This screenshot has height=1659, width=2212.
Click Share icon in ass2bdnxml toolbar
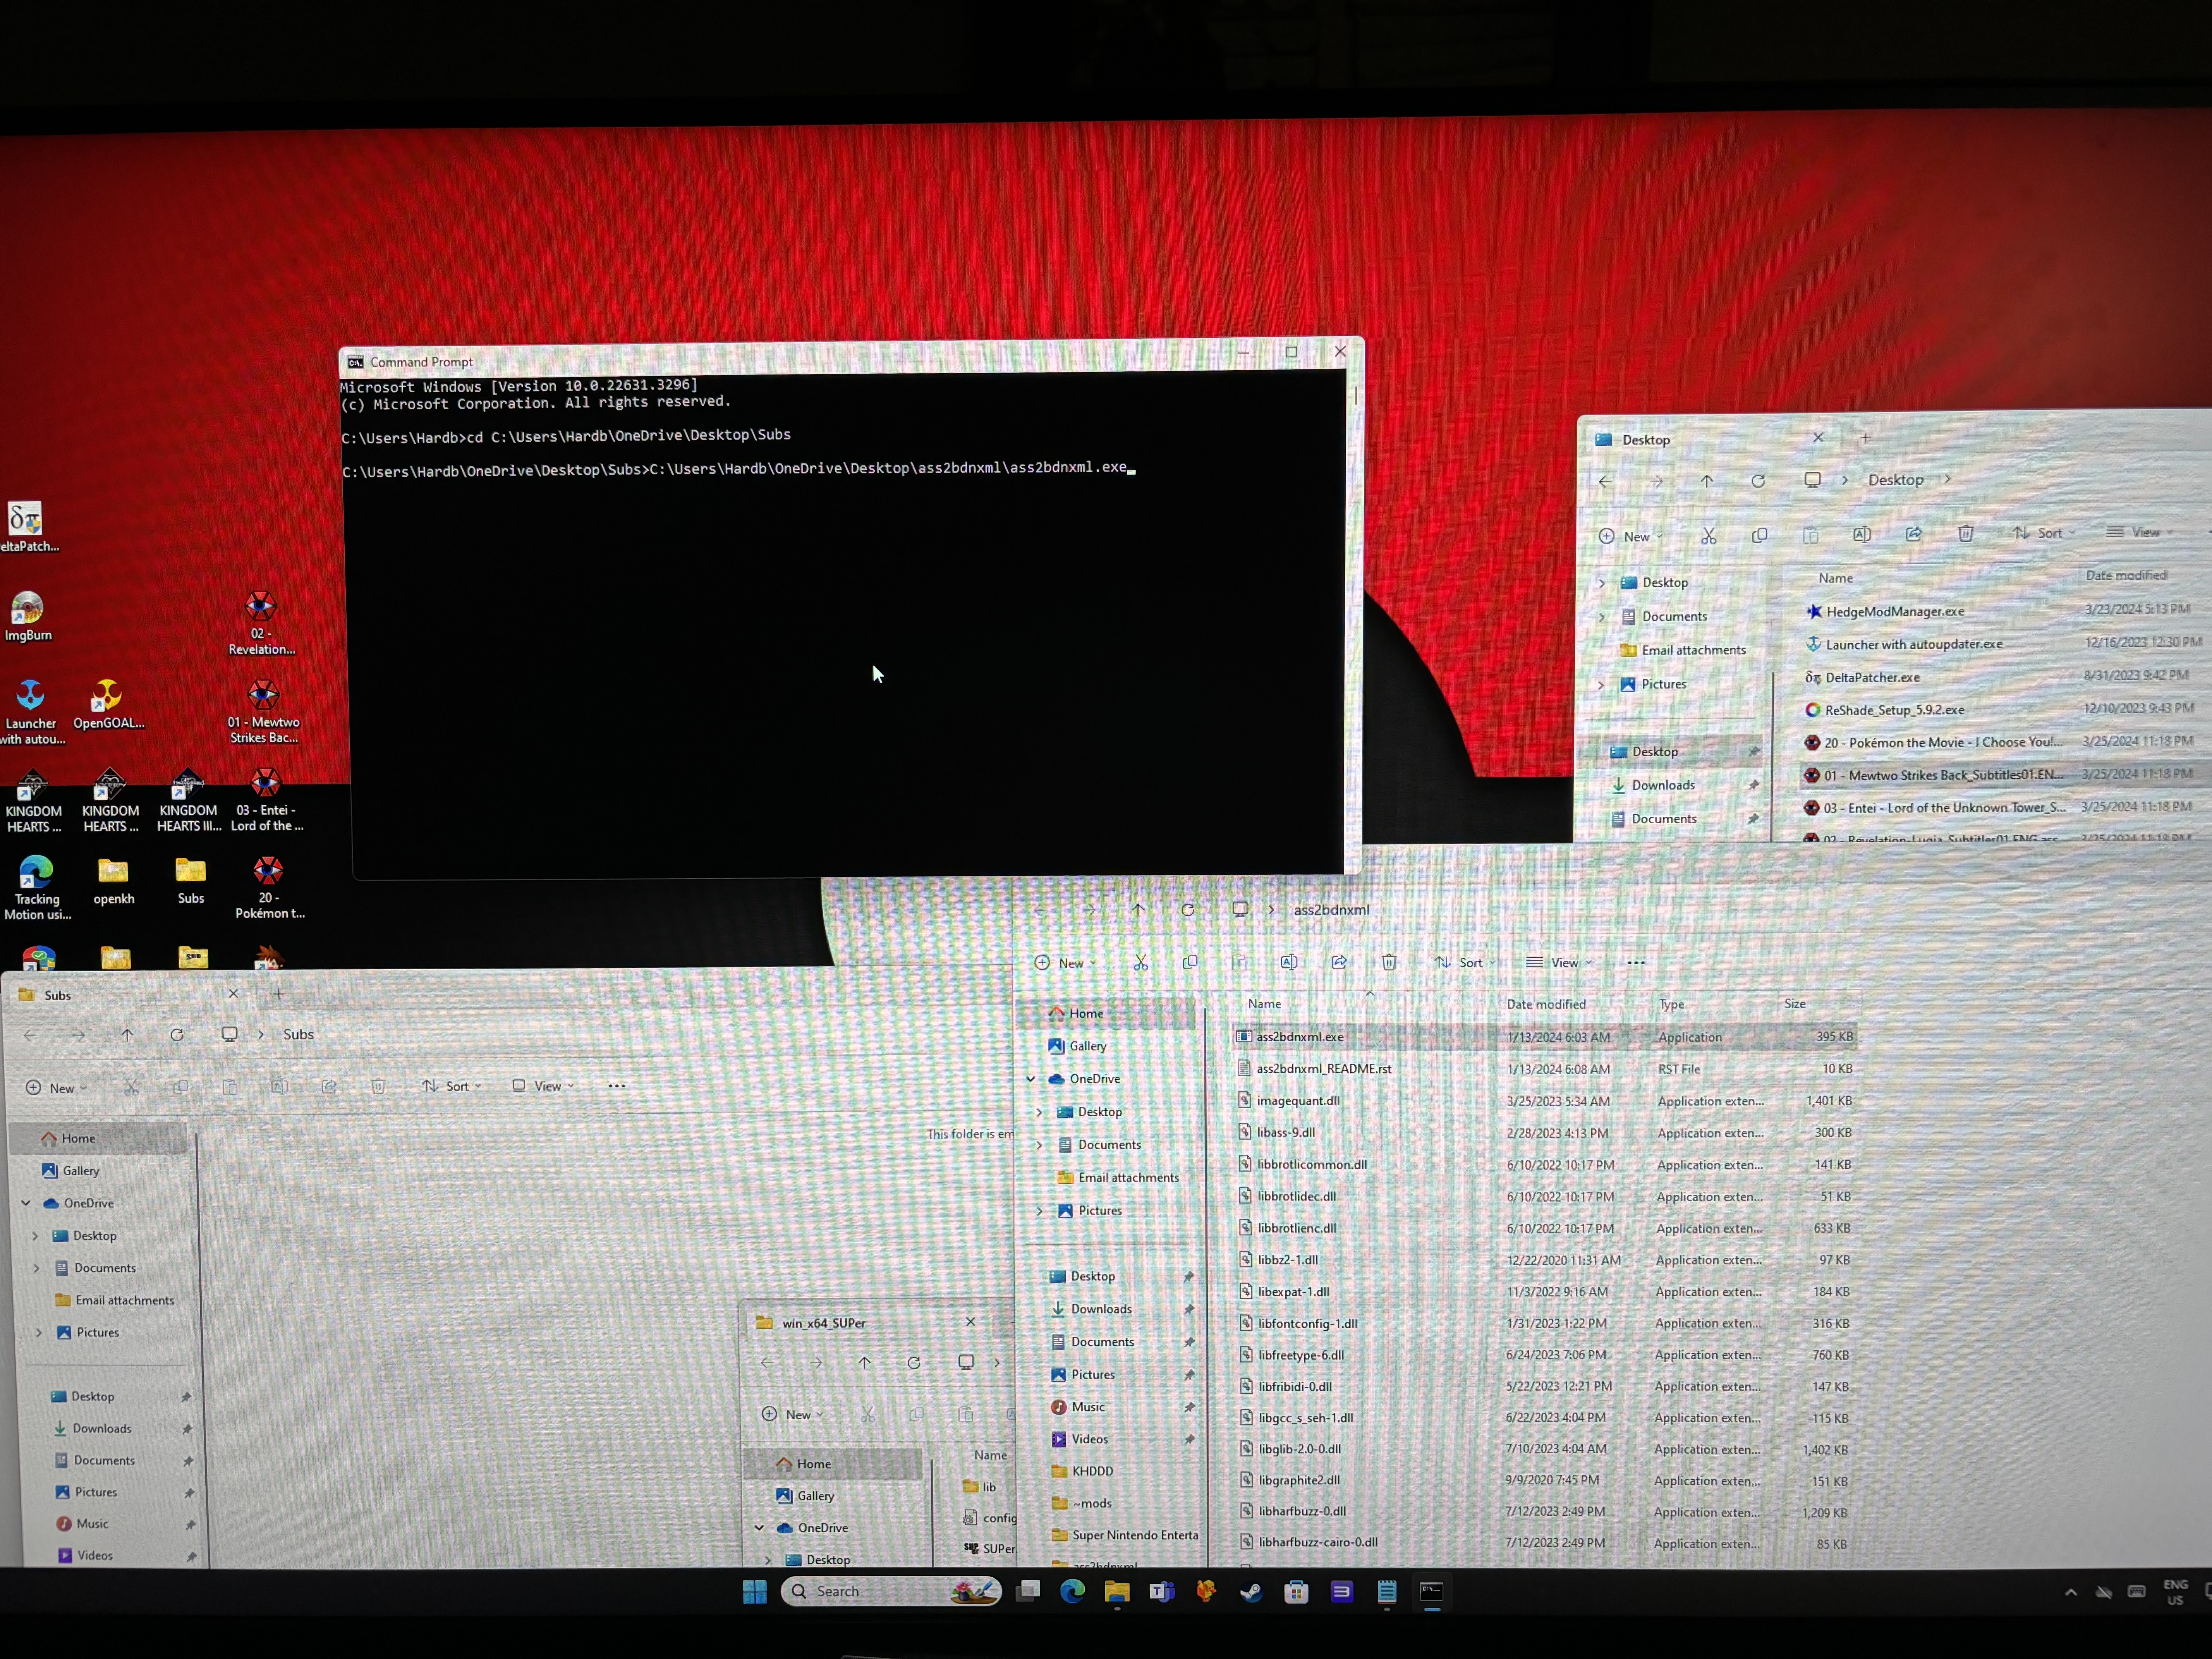[1339, 962]
